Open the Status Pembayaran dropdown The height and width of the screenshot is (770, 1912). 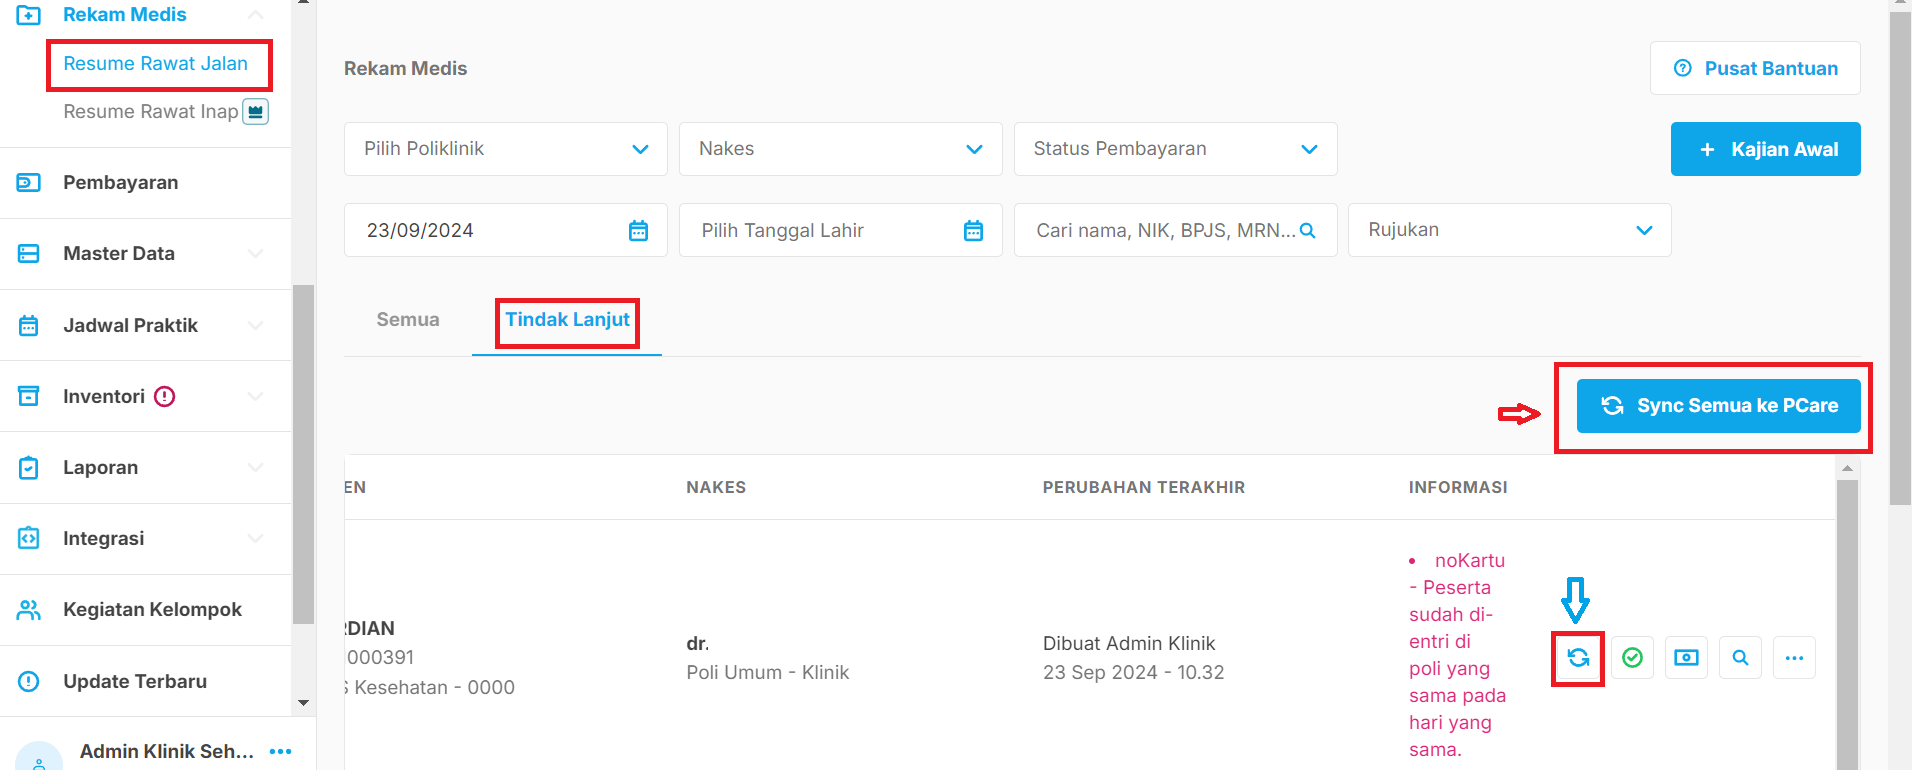(x=1176, y=149)
